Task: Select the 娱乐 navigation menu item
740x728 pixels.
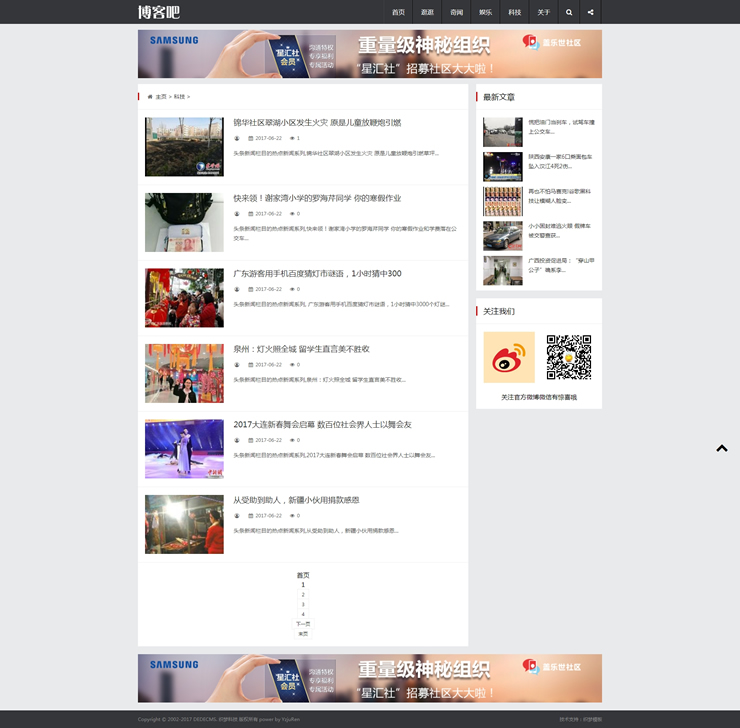Action: coord(485,12)
